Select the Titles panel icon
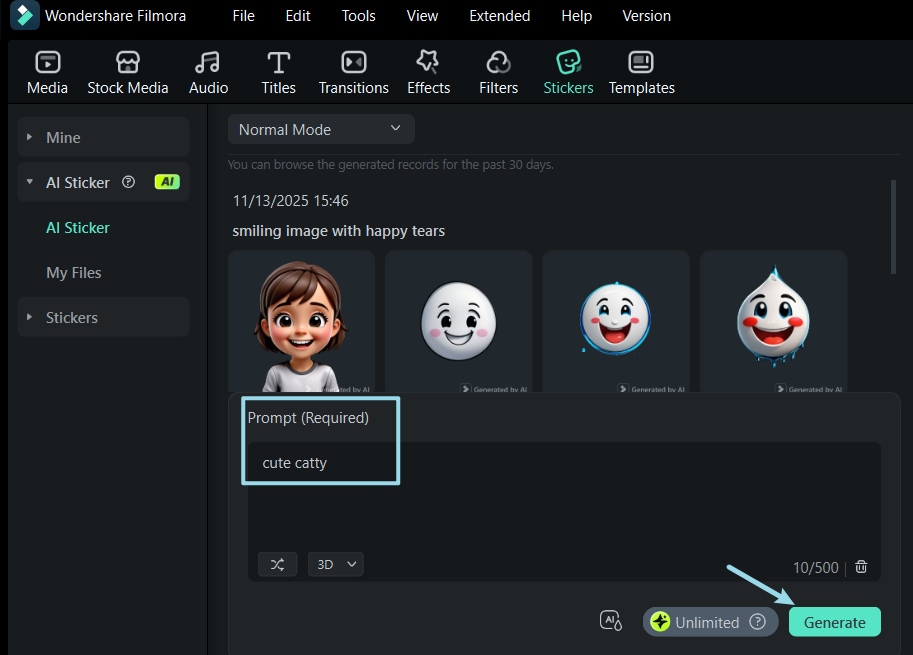Screen dimensions: 913x655 pyautogui.click(x=278, y=70)
